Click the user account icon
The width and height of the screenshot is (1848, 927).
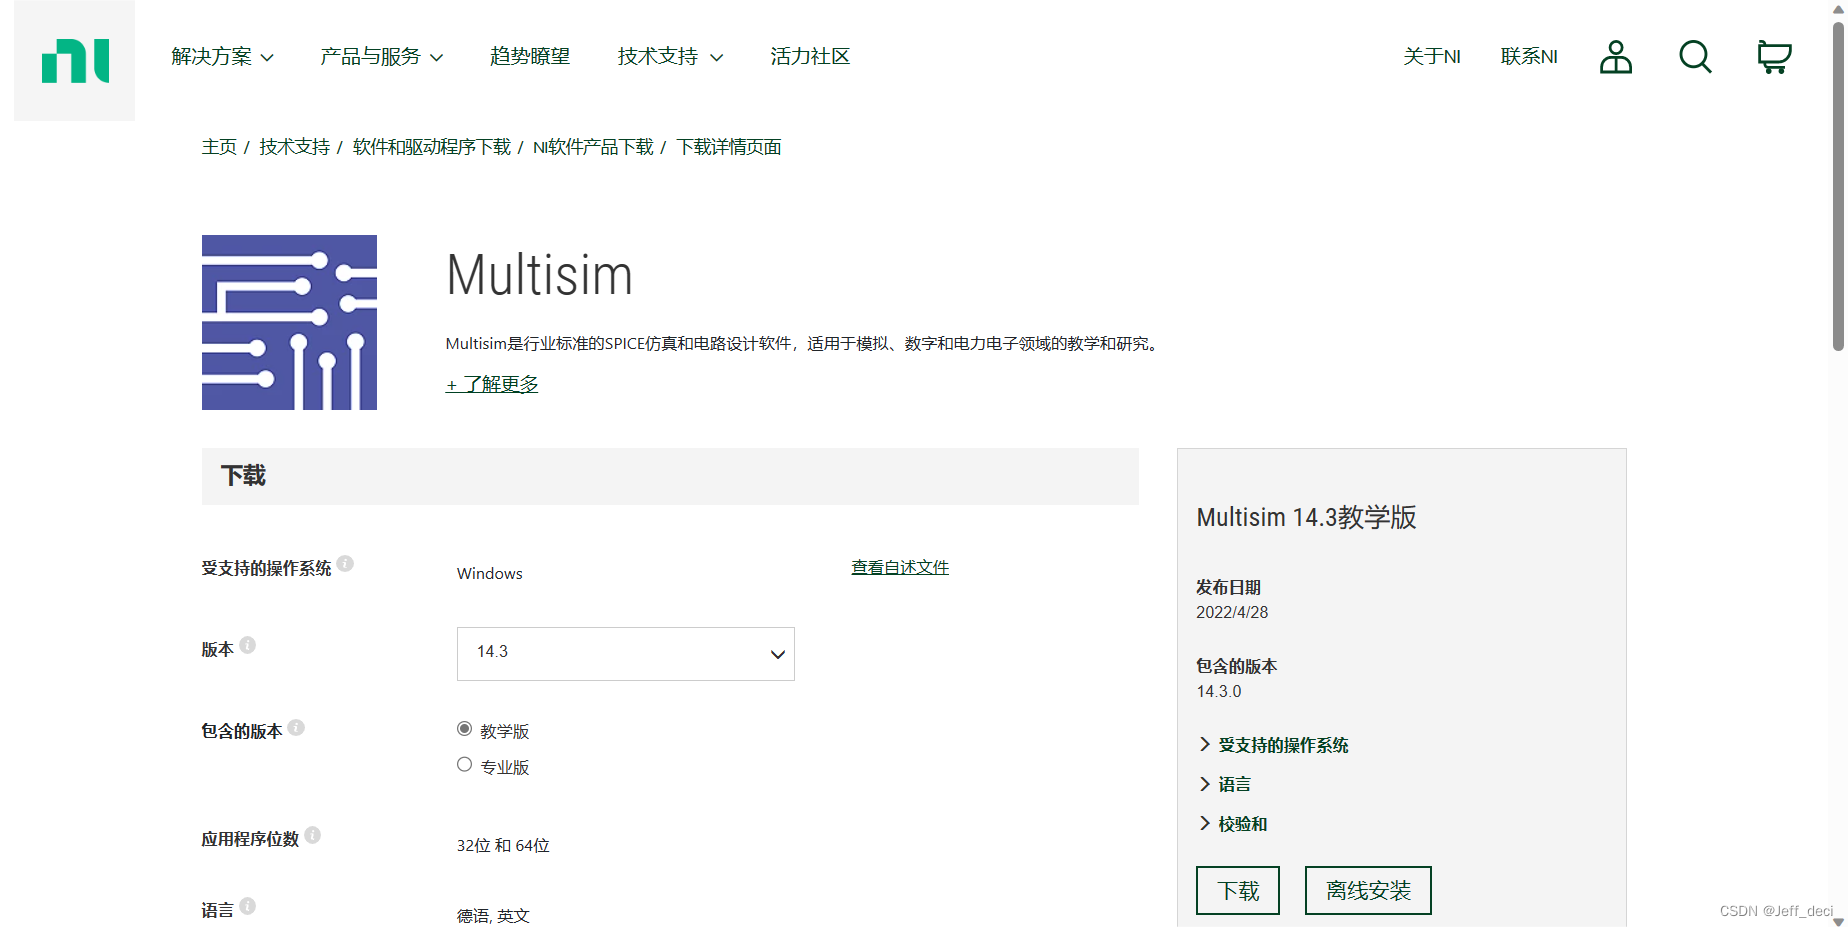1615,58
